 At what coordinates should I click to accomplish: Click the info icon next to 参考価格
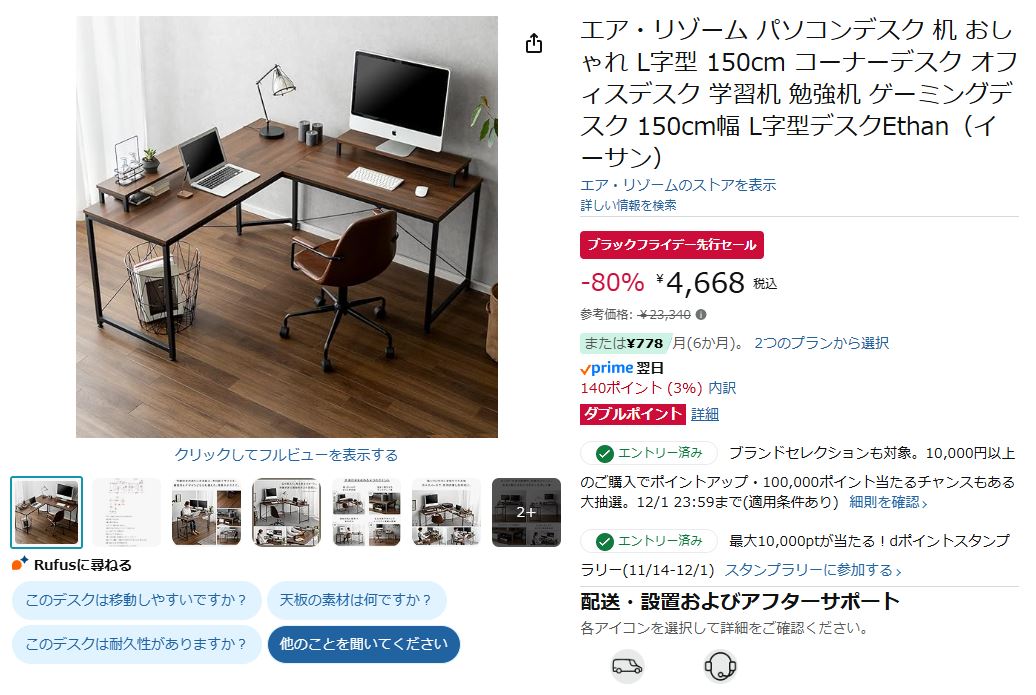(701, 314)
